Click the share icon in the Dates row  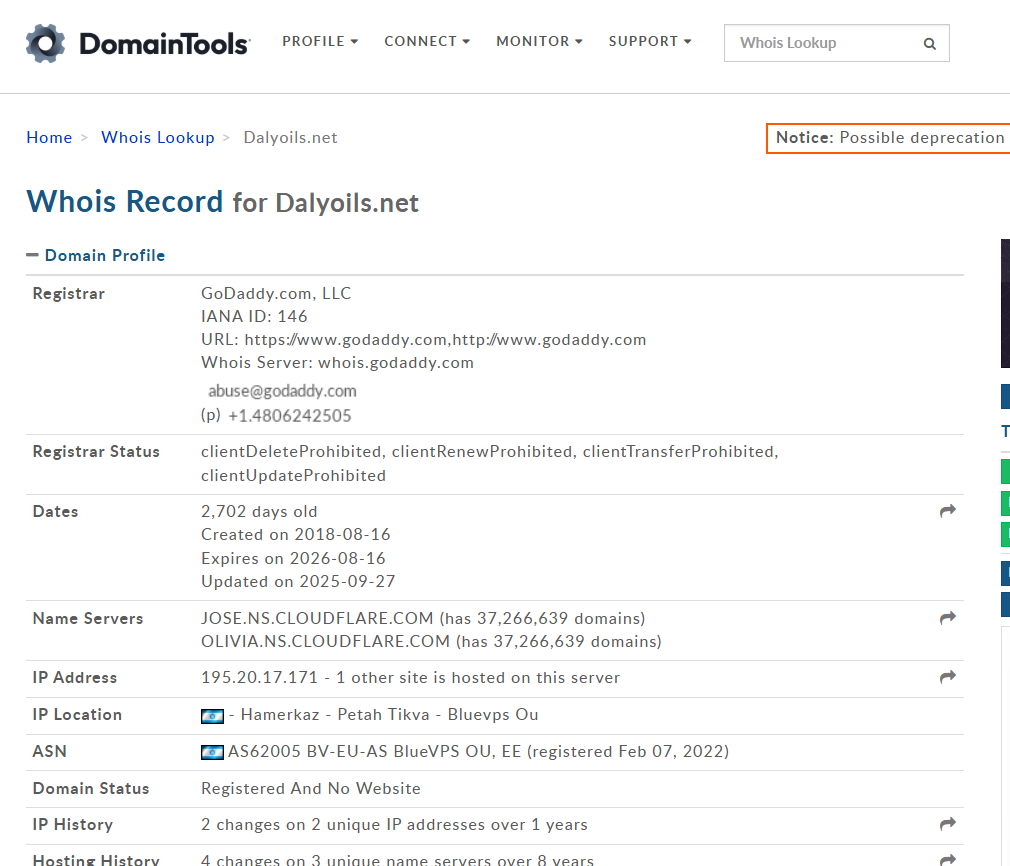[947, 510]
